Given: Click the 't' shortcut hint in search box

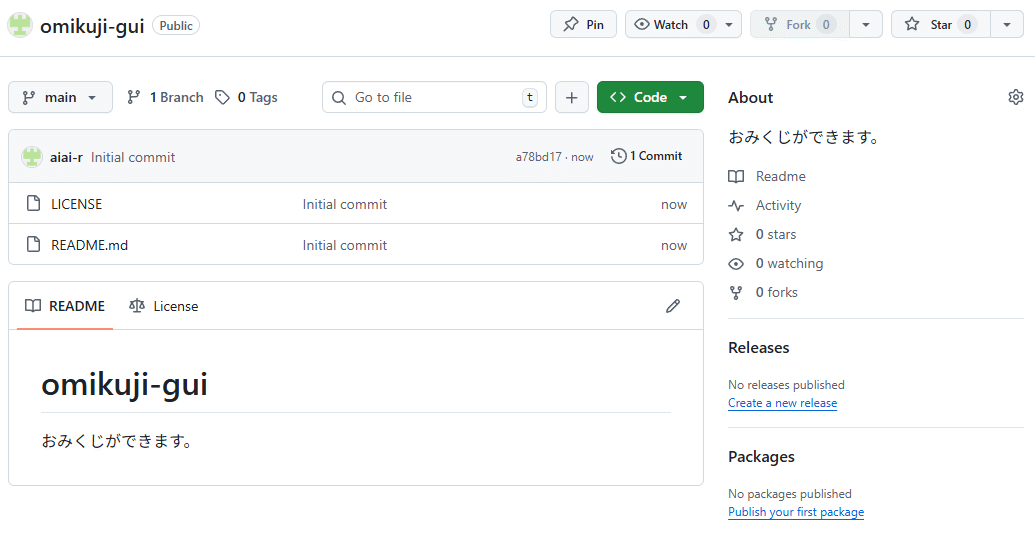Looking at the screenshot, I should tap(529, 97).
